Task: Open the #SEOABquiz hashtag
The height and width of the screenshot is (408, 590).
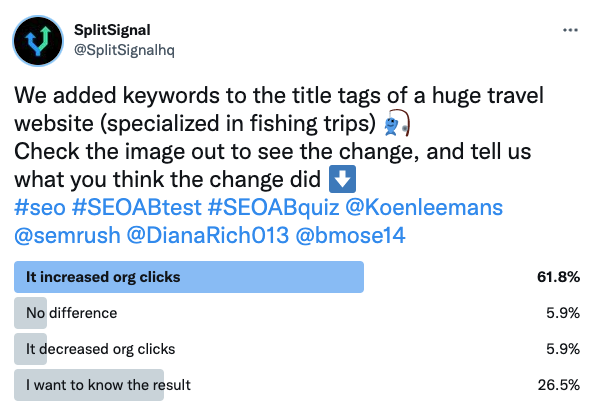Action: coord(274,207)
